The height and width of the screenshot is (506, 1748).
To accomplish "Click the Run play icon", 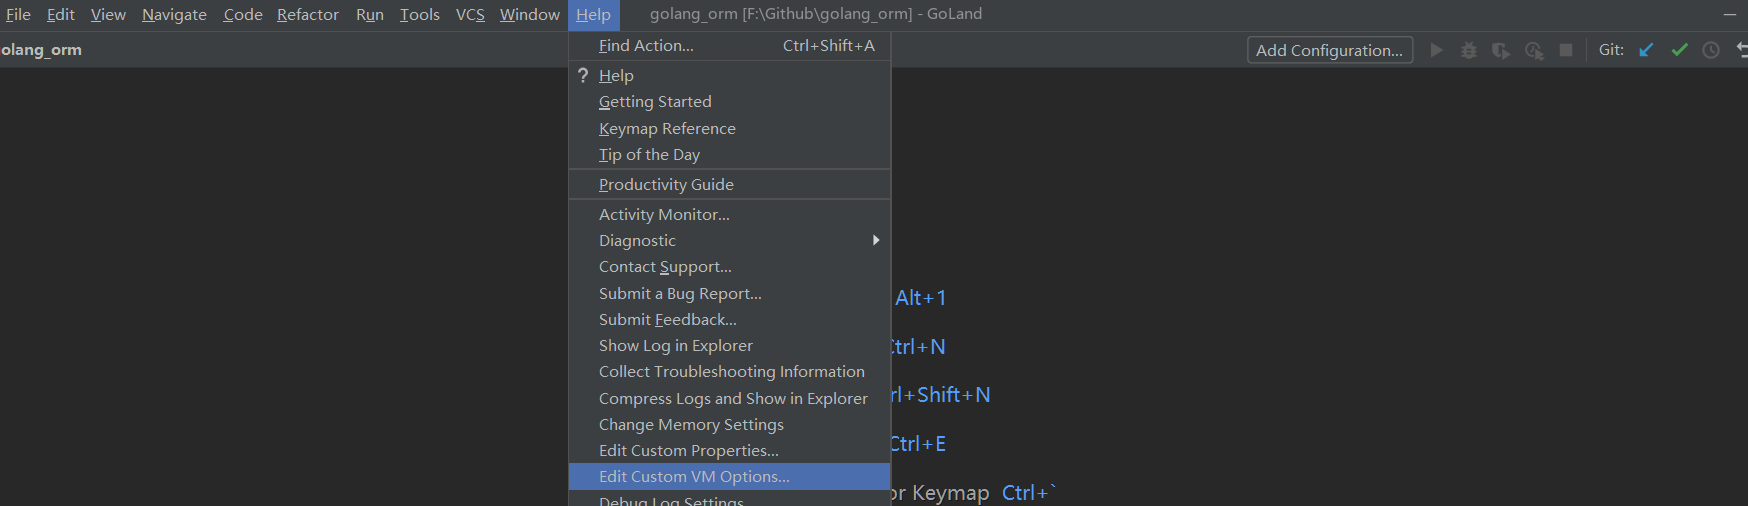I will tap(1436, 50).
